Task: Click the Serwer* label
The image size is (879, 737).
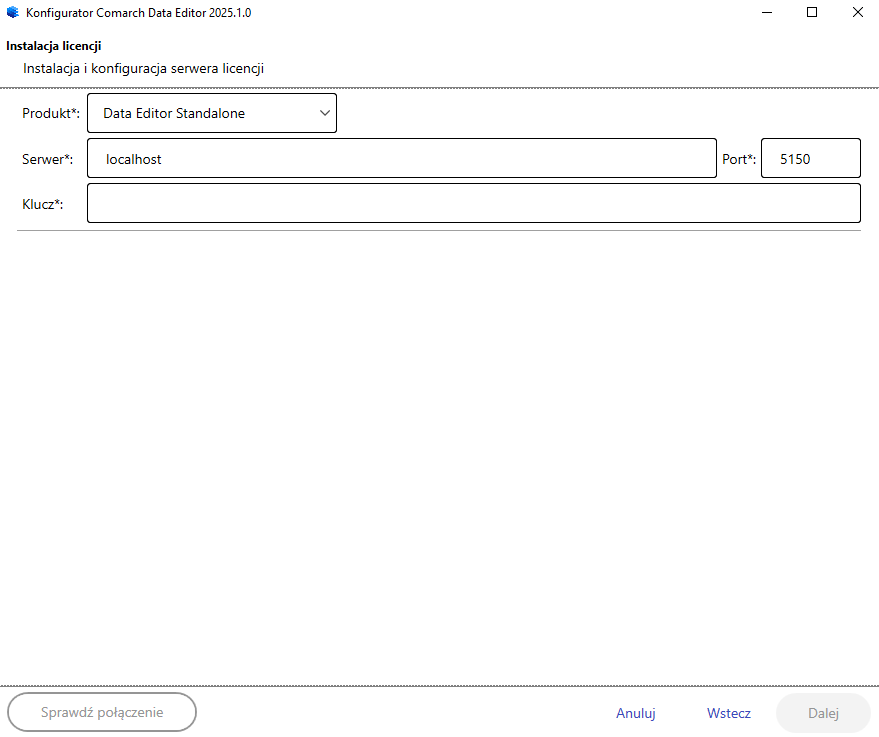Action: coord(48,159)
